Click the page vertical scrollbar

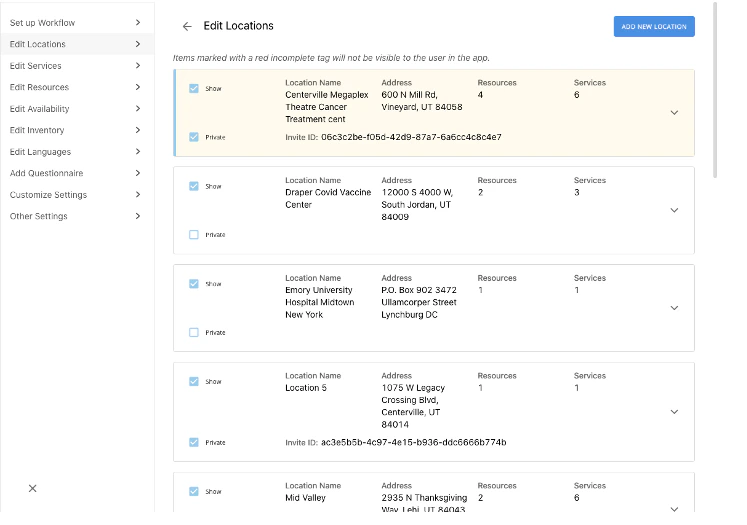[715, 90]
